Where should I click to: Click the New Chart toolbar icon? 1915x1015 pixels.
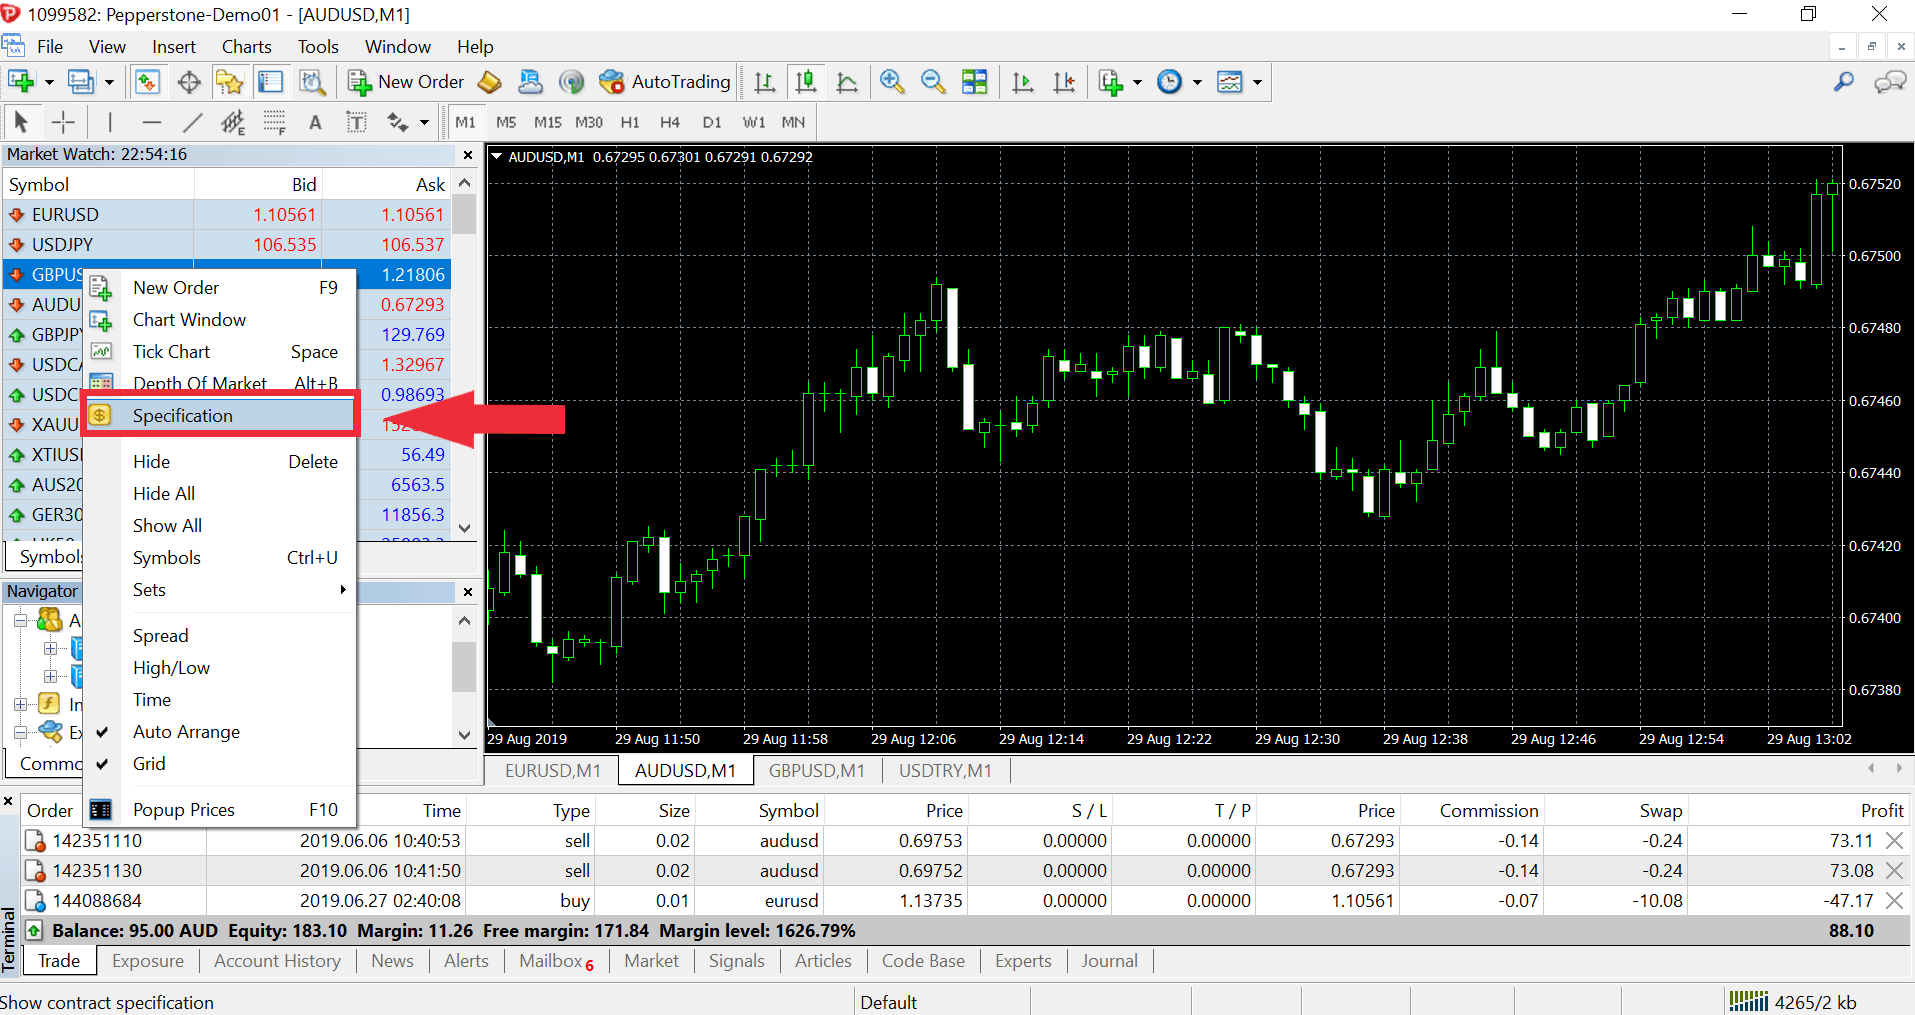[x=21, y=82]
